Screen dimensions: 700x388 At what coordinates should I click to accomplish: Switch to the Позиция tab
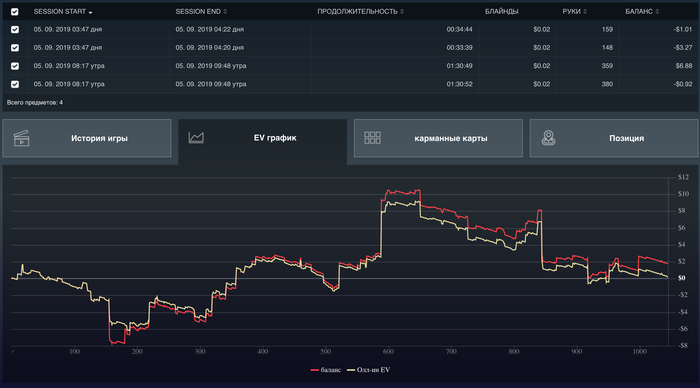[614, 138]
